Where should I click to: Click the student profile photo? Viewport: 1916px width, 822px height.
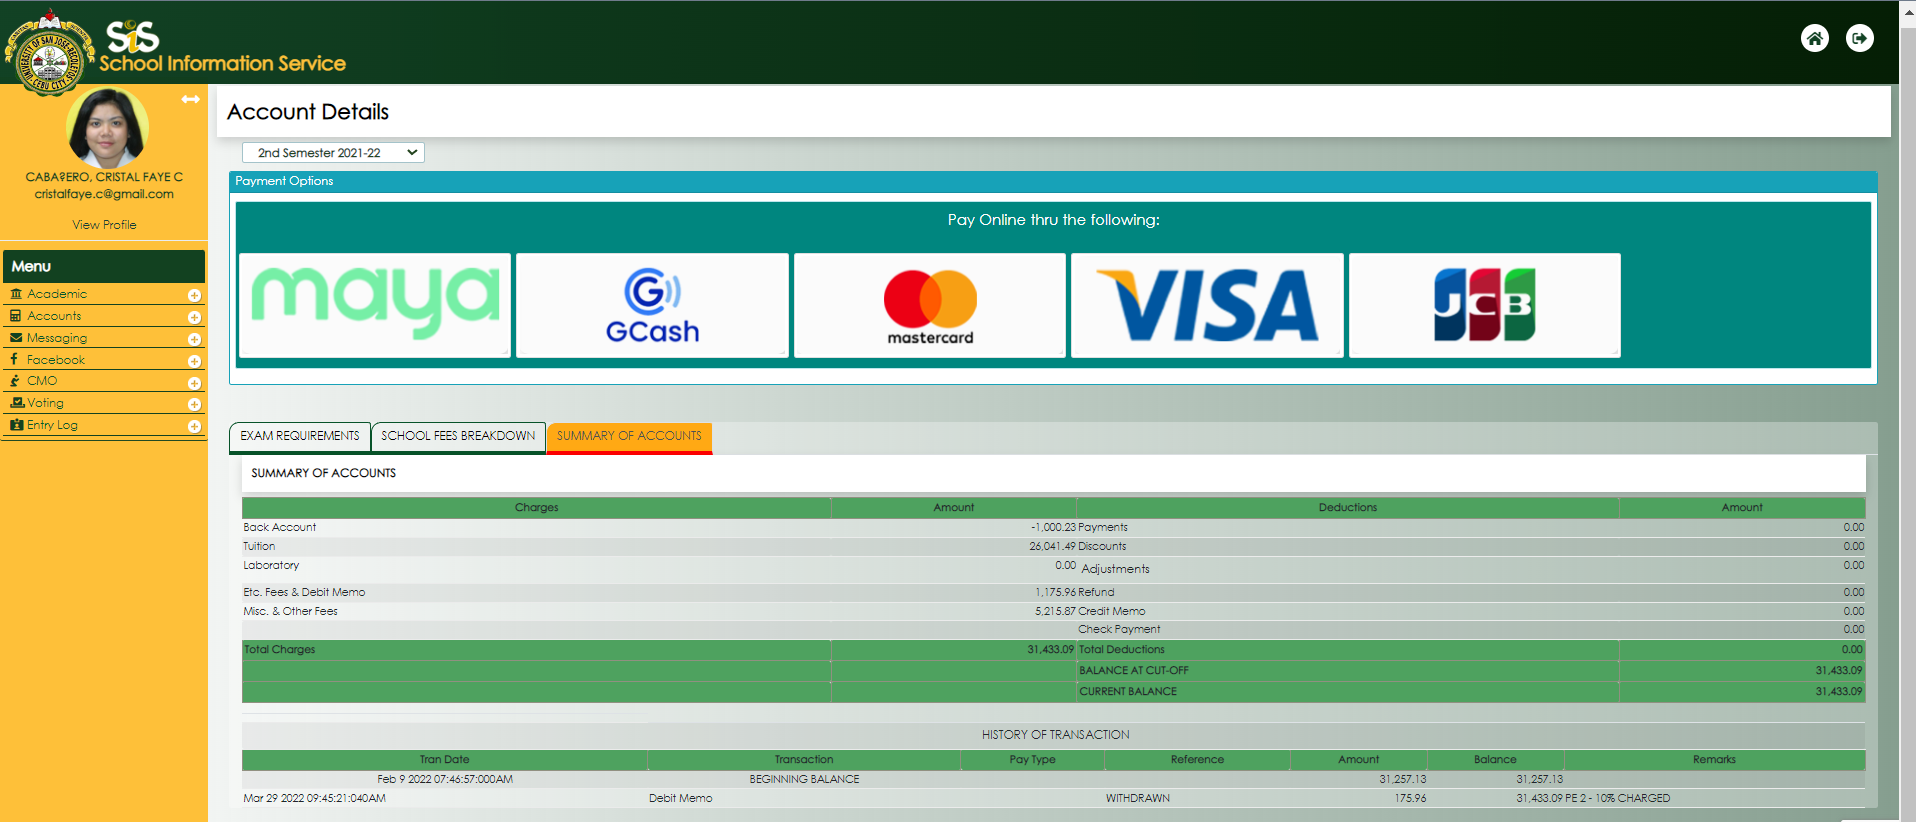point(107,128)
